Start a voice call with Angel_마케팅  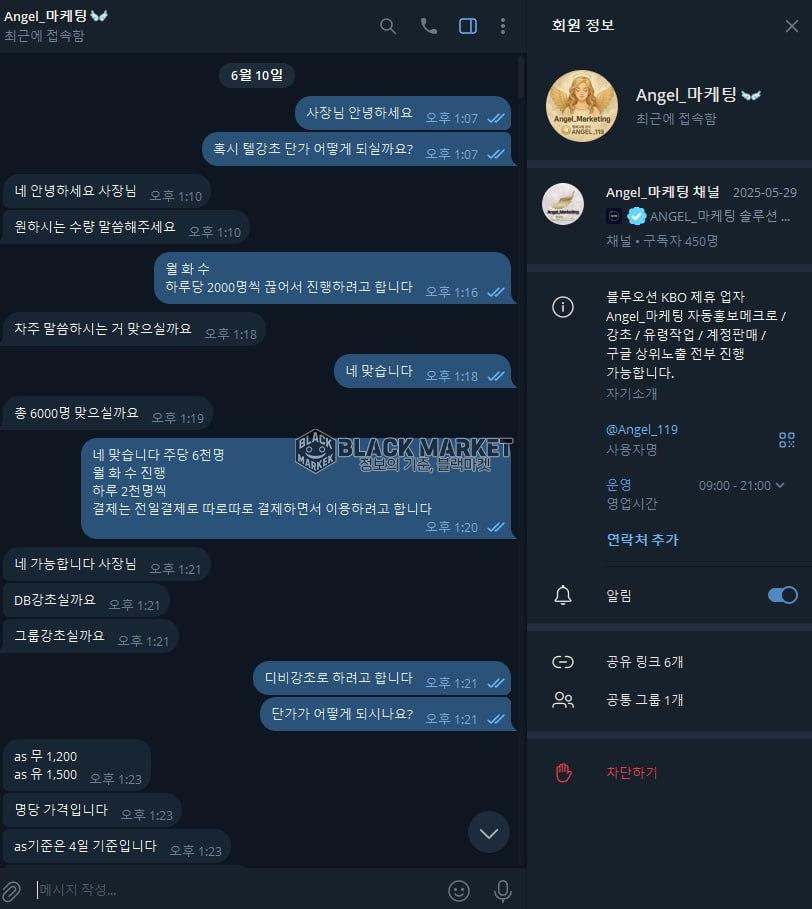pos(428,26)
